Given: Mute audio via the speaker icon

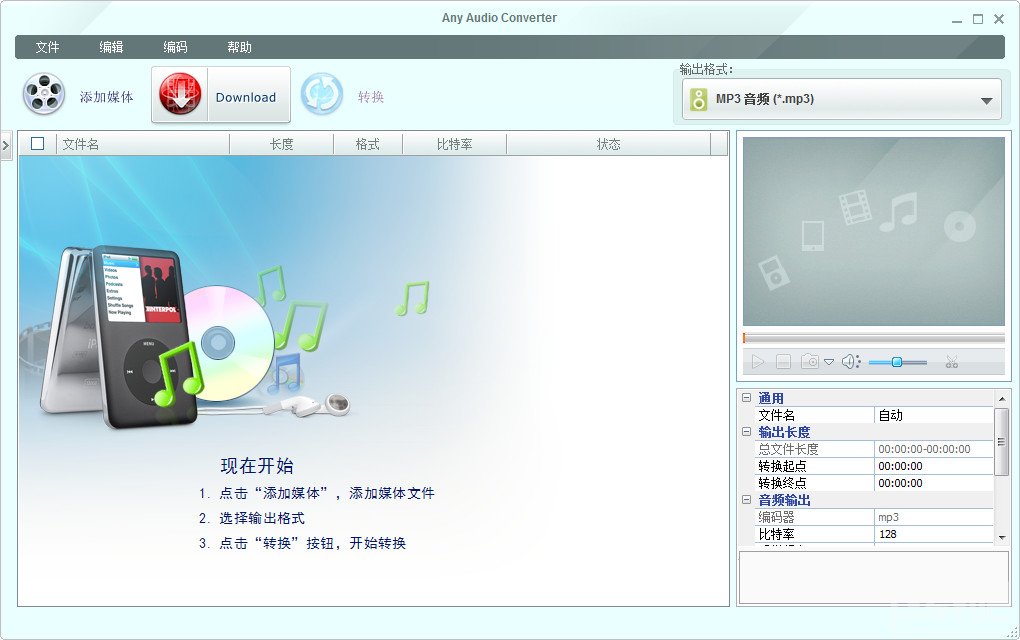Looking at the screenshot, I should (x=850, y=361).
